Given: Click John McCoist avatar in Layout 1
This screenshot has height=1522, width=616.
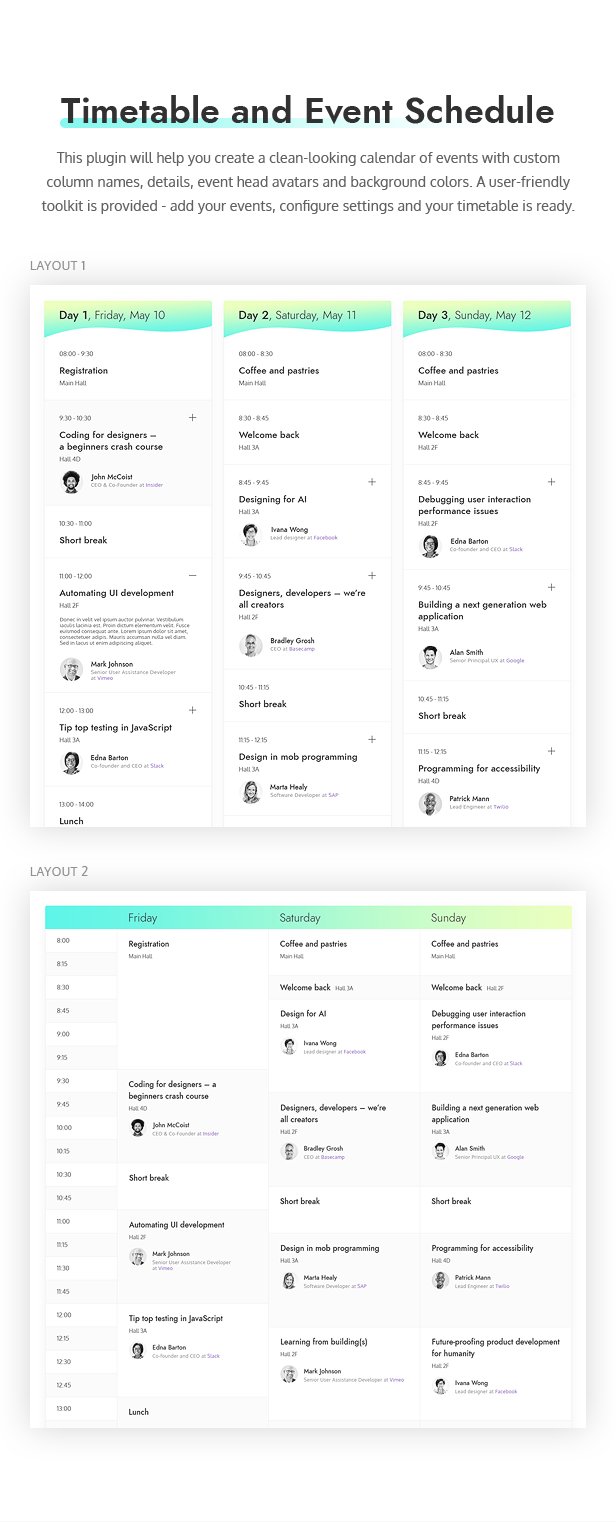Looking at the screenshot, I should point(71,481).
